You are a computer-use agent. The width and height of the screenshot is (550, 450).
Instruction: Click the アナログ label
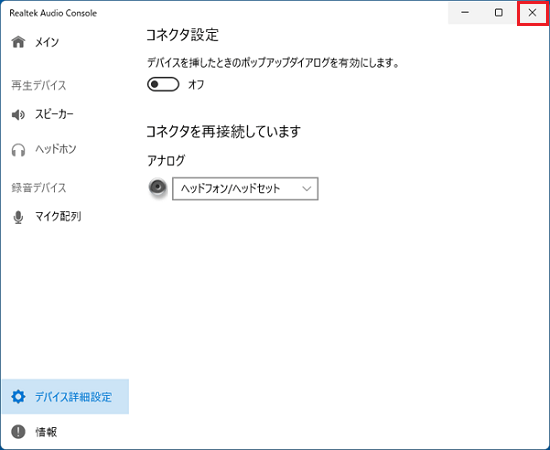tap(166, 161)
